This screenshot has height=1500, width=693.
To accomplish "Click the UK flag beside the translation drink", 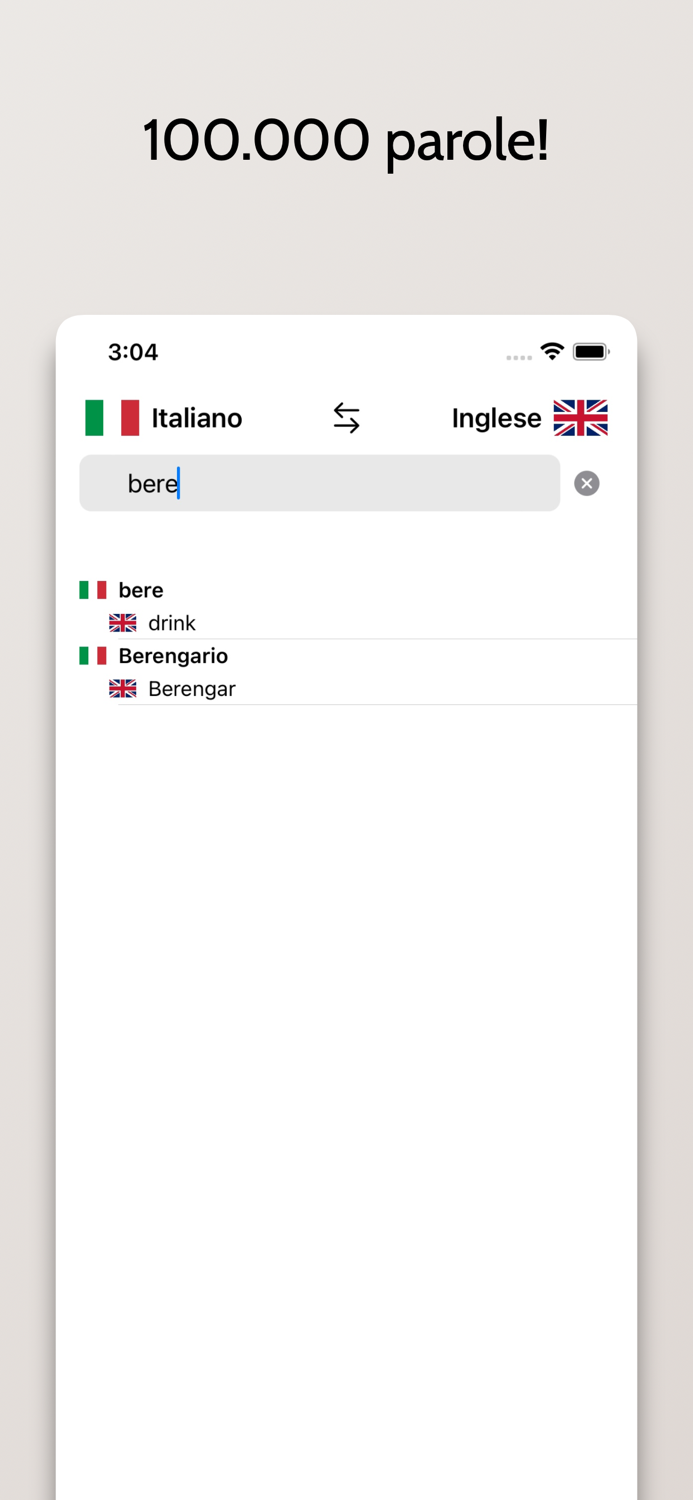I will point(122,622).
